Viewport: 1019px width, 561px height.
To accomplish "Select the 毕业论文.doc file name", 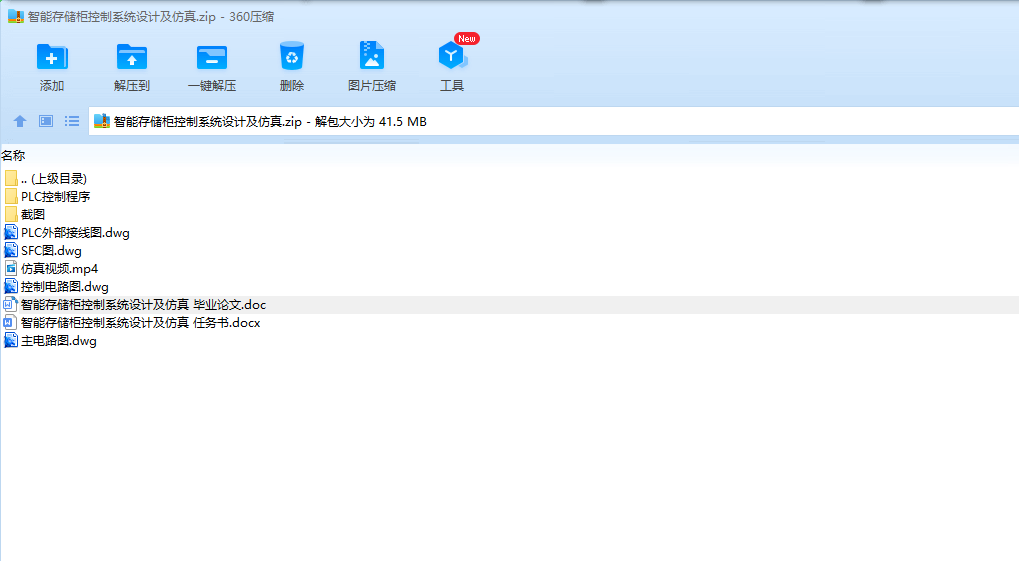I will (144, 305).
